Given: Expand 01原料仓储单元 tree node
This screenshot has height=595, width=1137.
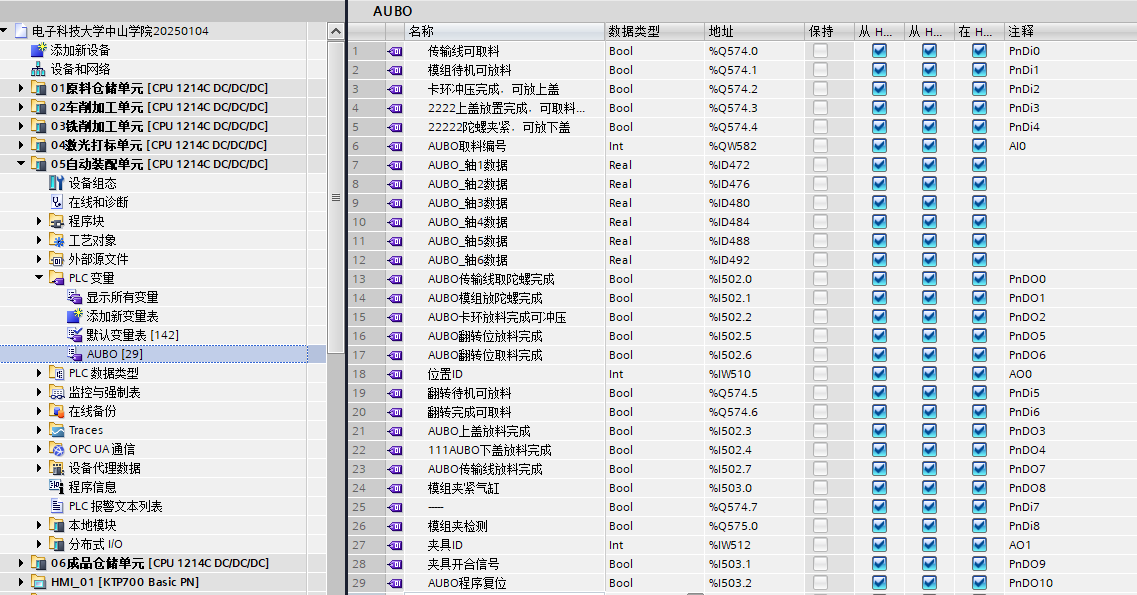Looking at the screenshot, I should 20,88.
